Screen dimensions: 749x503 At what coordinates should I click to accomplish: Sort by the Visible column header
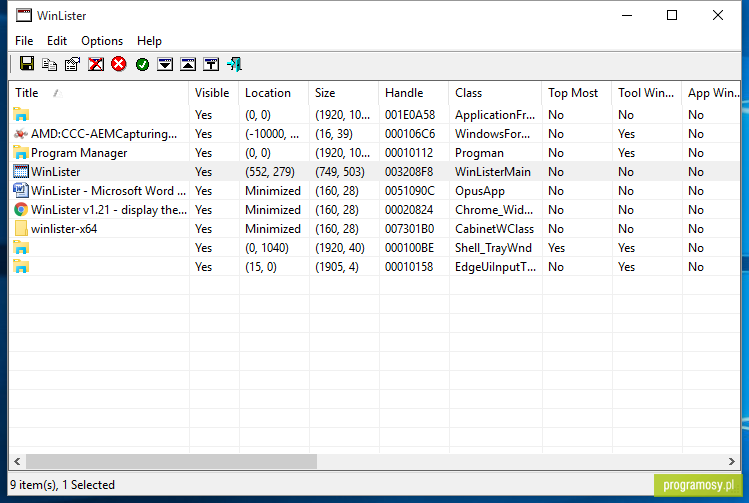[214, 93]
